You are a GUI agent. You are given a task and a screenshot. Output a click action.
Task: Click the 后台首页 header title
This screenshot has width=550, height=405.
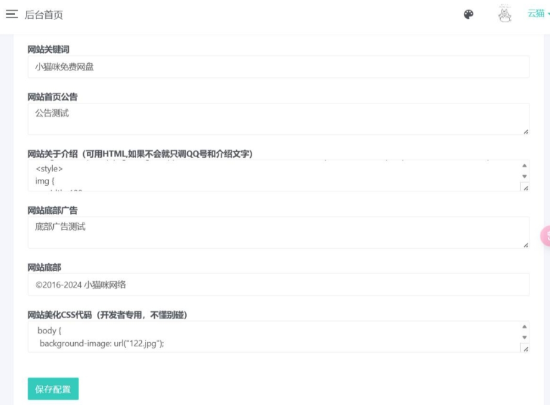(x=43, y=15)
